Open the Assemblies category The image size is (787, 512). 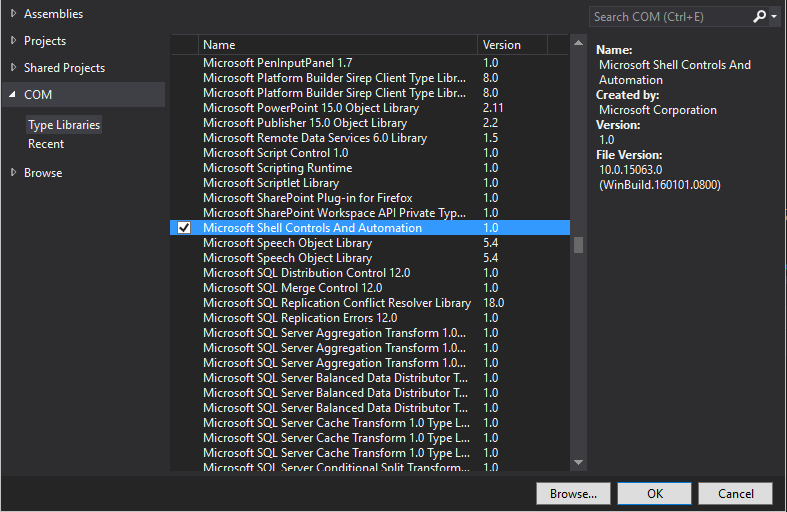pos(53,14)
